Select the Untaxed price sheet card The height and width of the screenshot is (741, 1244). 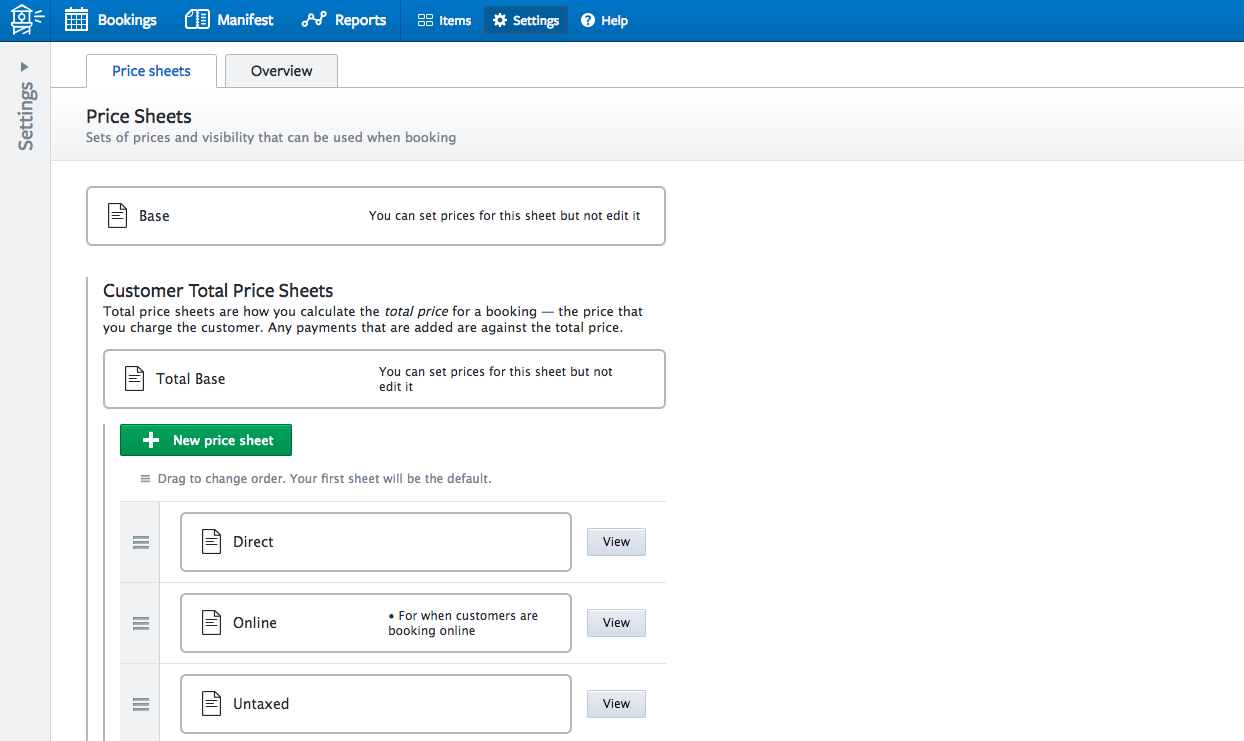[x=376, y=704]
